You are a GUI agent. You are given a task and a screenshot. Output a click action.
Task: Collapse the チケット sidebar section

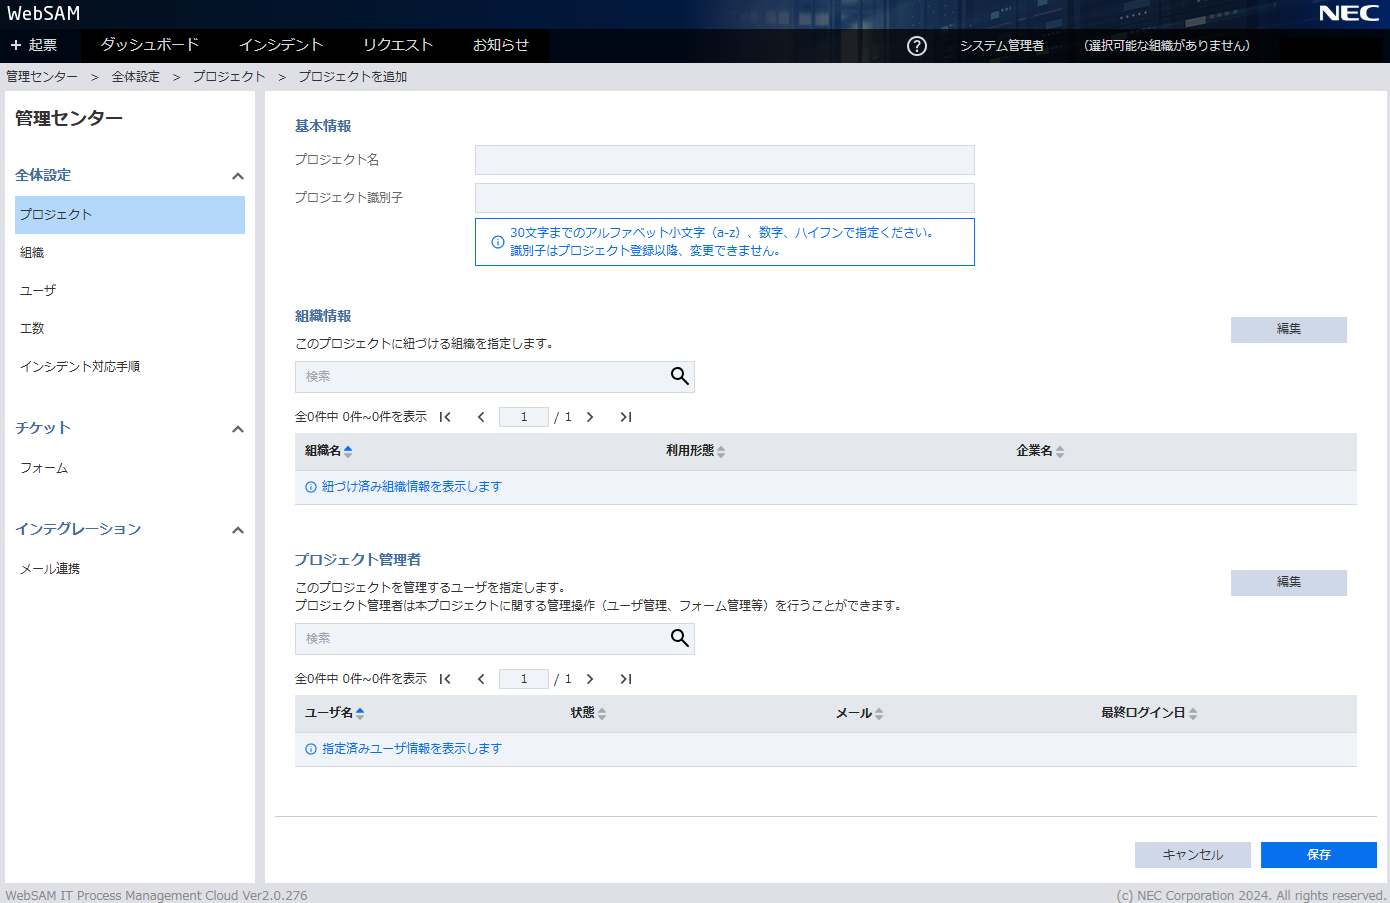tap(237, 429)
